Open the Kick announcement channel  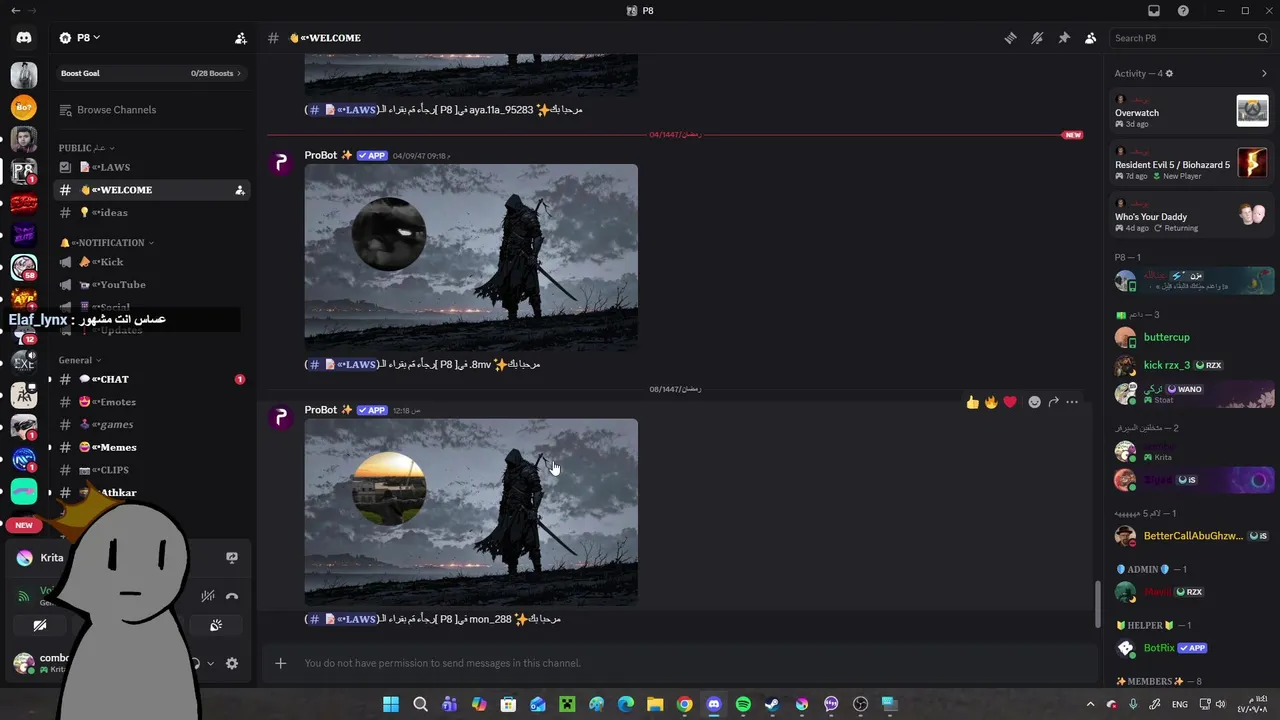(x=150, y=262)
